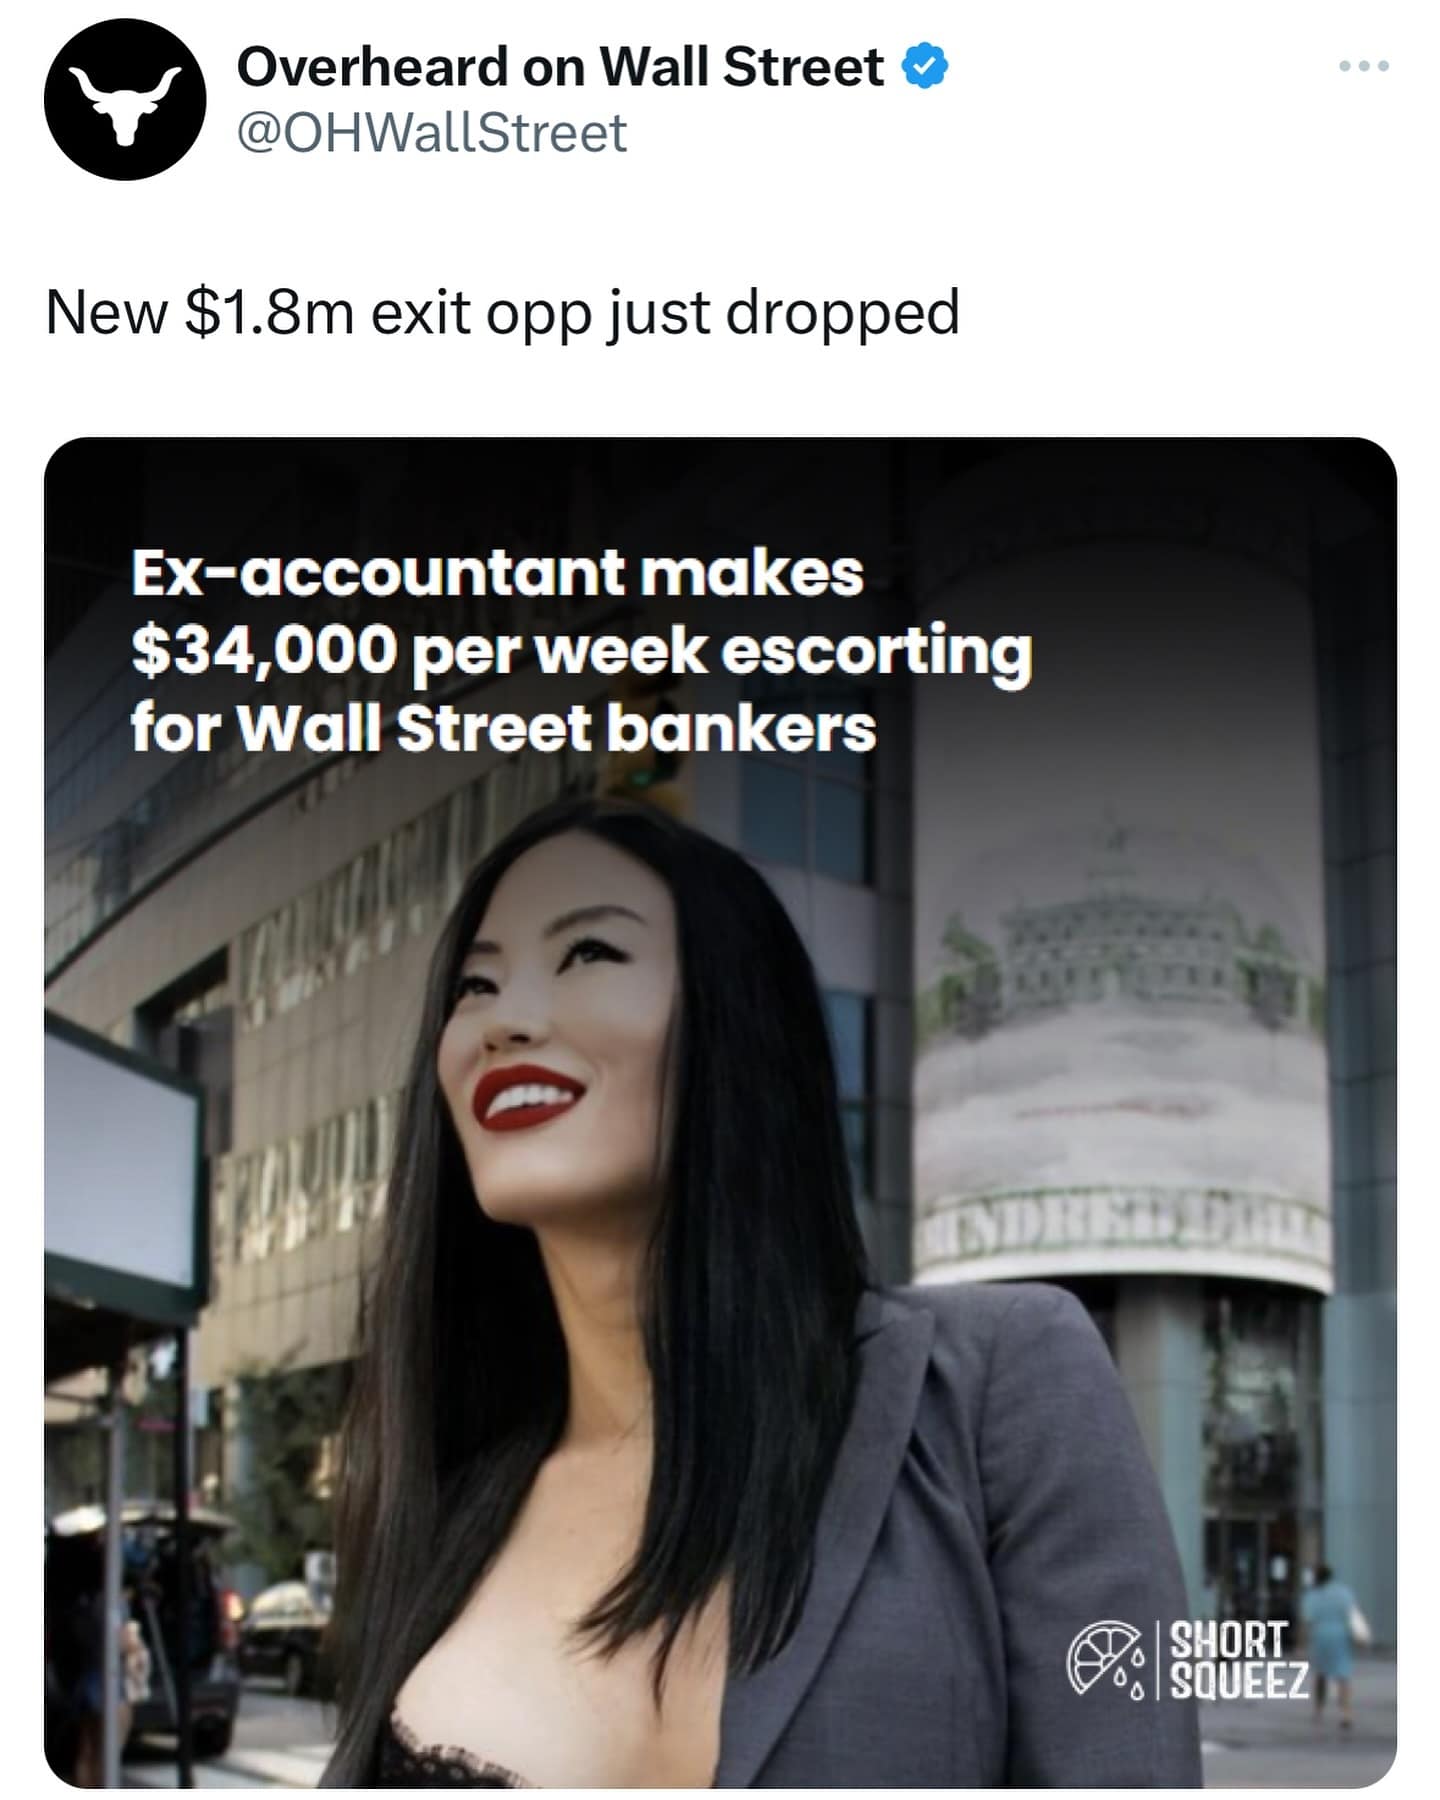The height and width of the screenshot is (1800, 1440).
Task: Click the word "Street" in display name
Action: [x=803, y=68]
